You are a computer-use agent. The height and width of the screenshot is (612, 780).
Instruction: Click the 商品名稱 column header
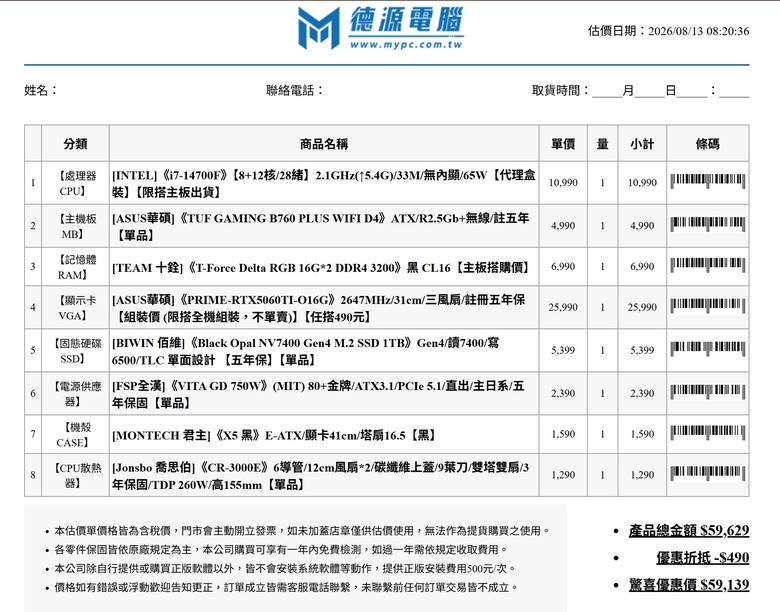click(324, 144)
